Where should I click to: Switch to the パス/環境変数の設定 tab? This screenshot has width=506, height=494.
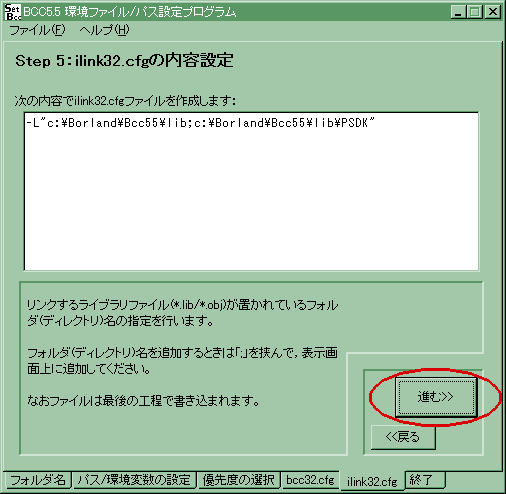[134, 480]
